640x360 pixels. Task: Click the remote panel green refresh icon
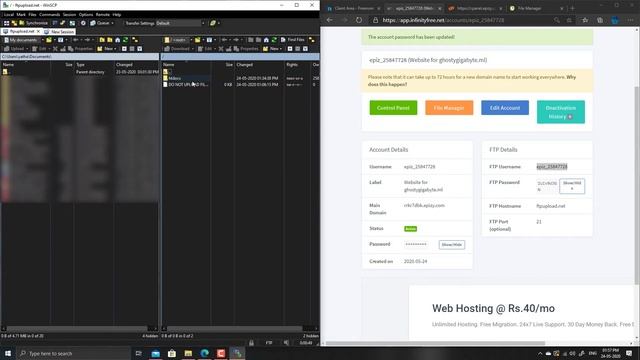[x=274, y=40]
